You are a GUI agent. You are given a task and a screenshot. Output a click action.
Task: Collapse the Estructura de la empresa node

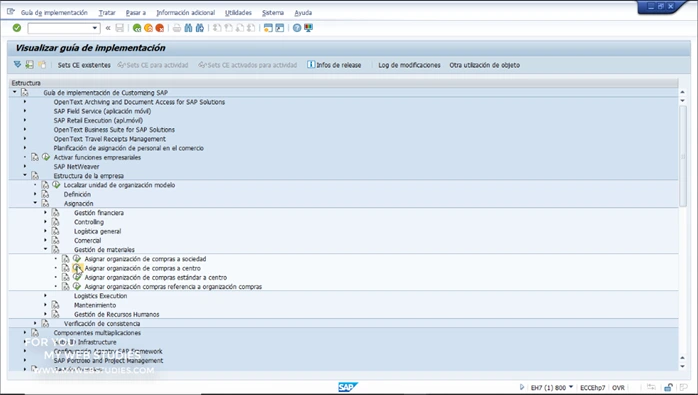point(25,175)
